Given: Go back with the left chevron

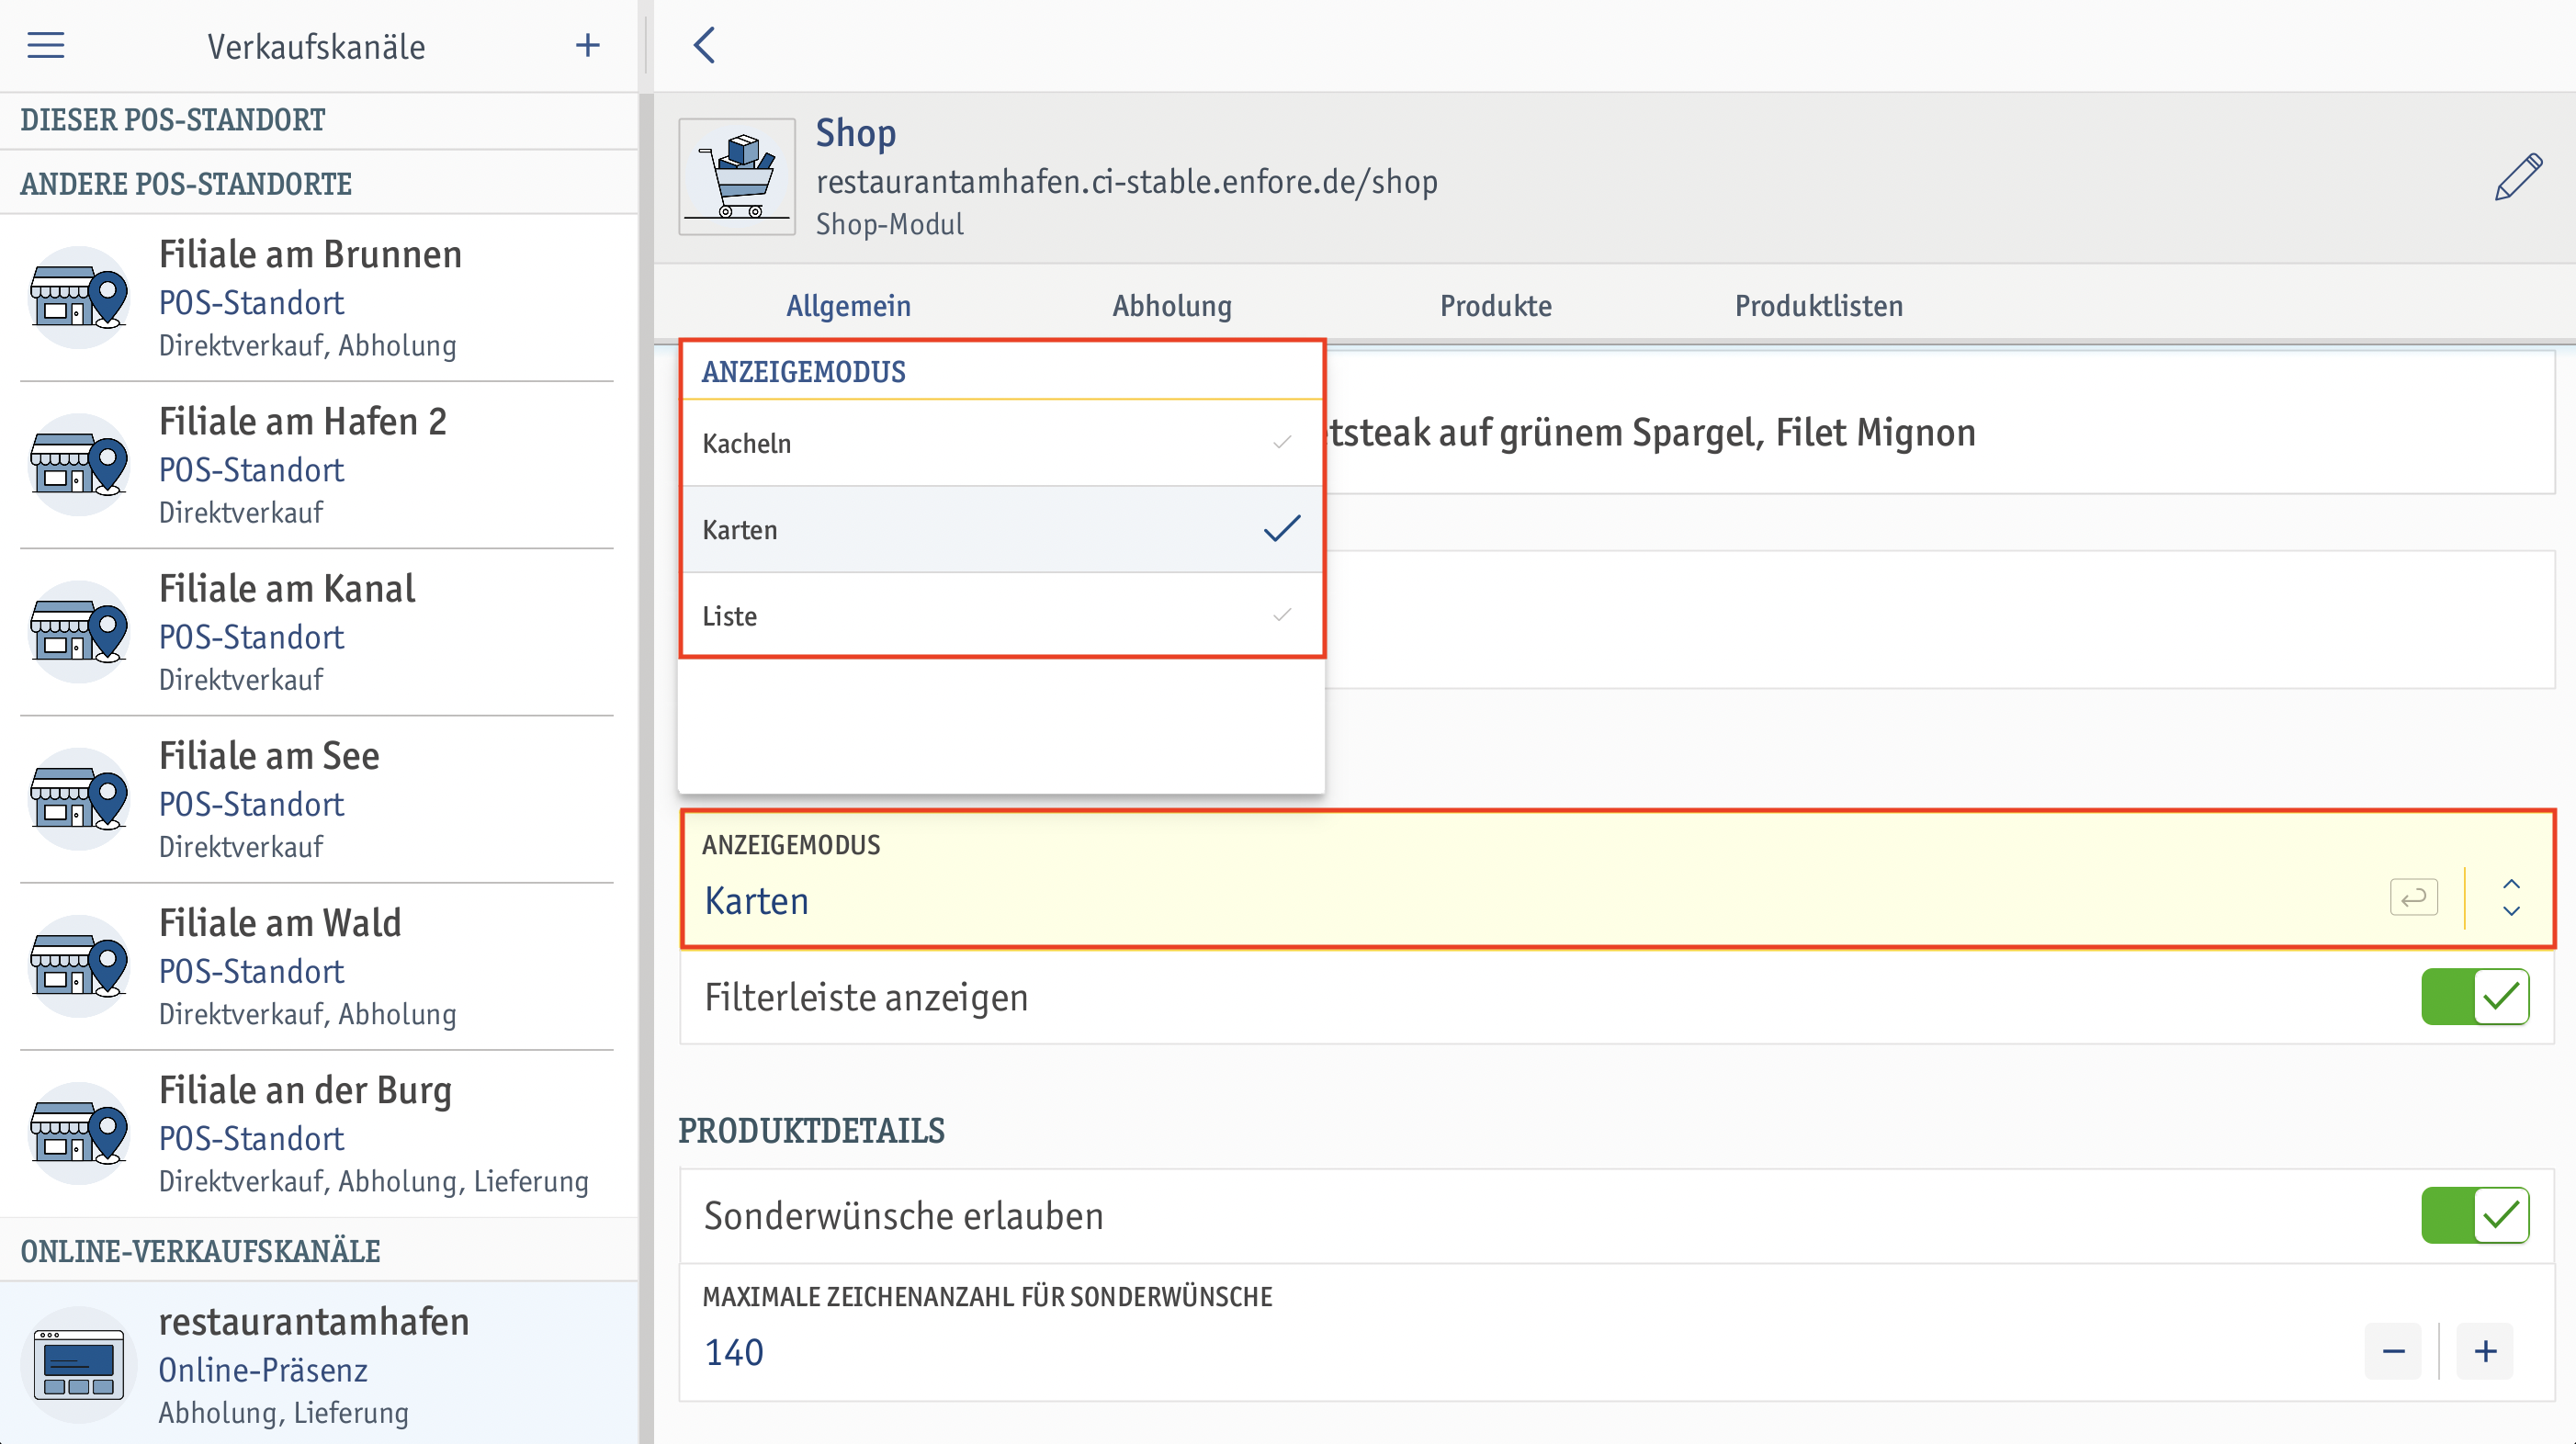Looking at the screenshot, I should point(705,45).
